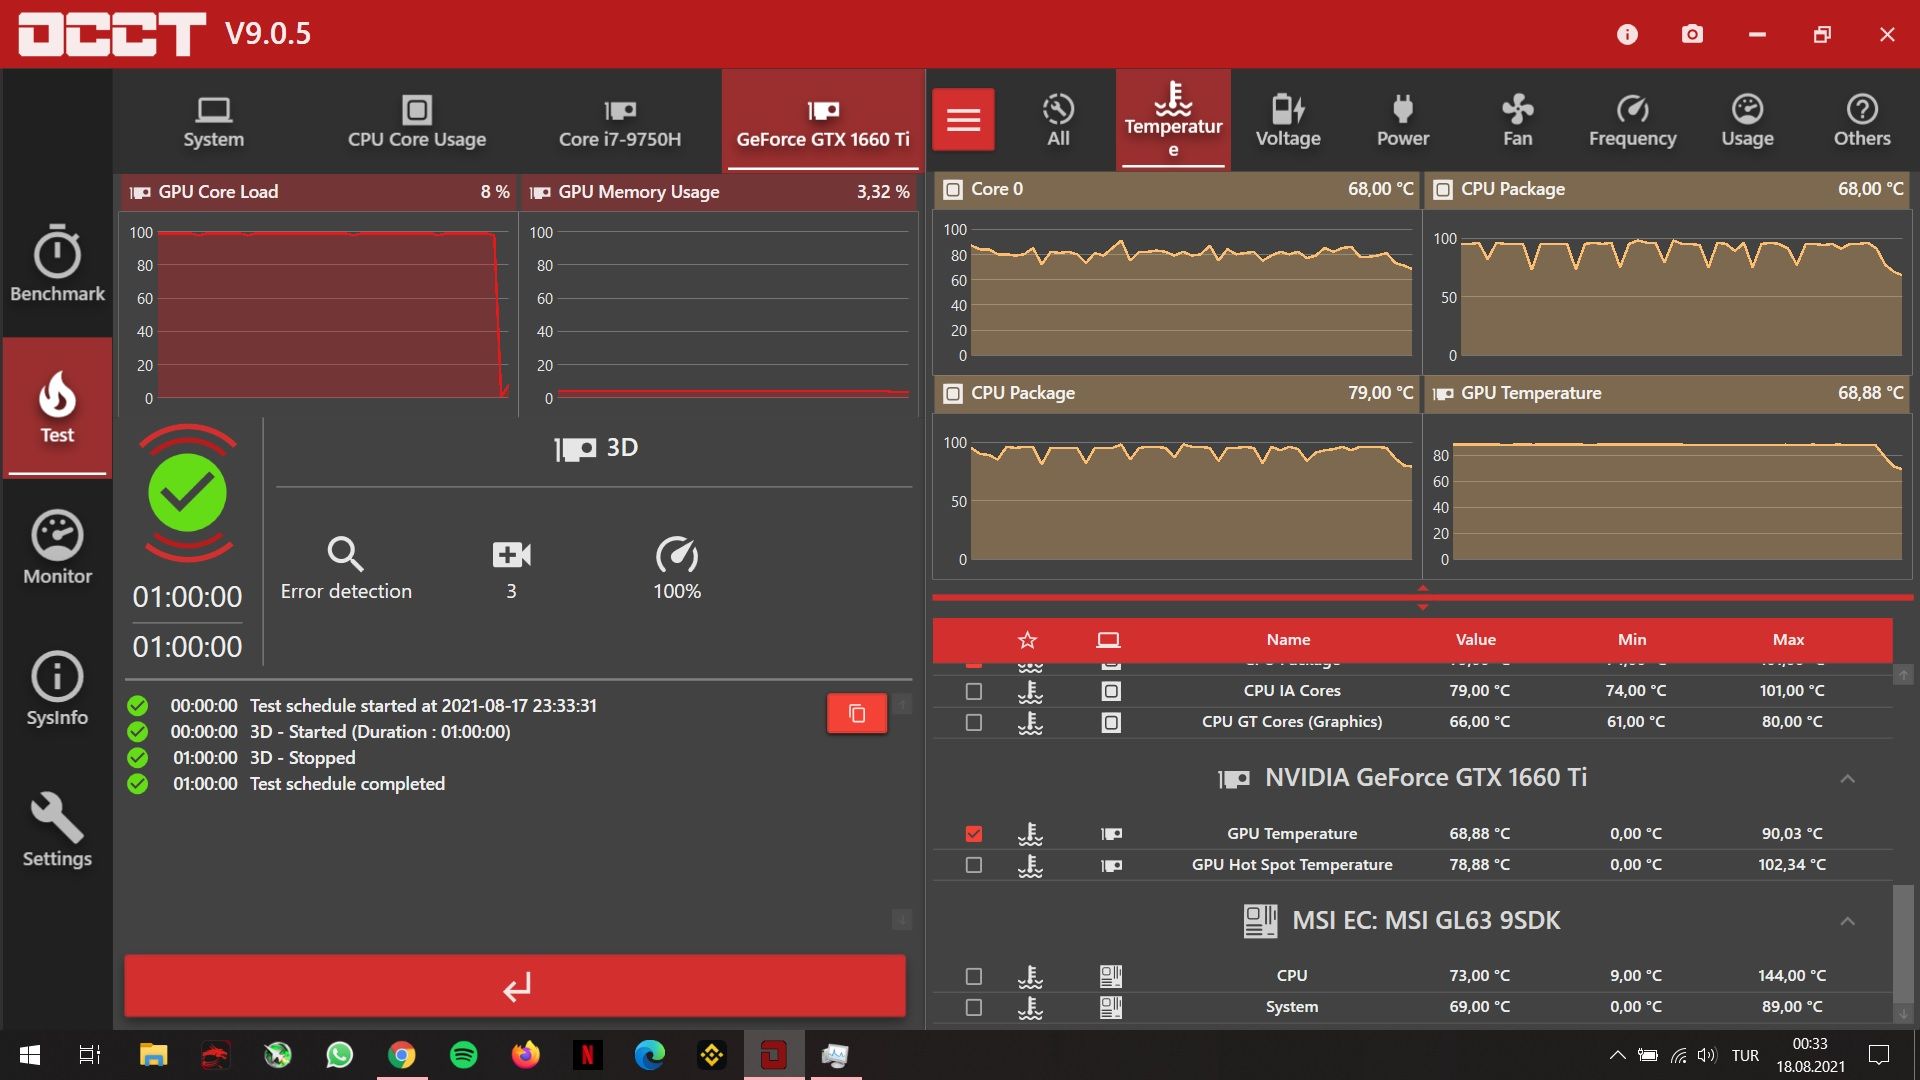Screen dimensions: 1920x1080
Task: Open SysInfo from the sidebar
Action: click(x=57, y=689)
